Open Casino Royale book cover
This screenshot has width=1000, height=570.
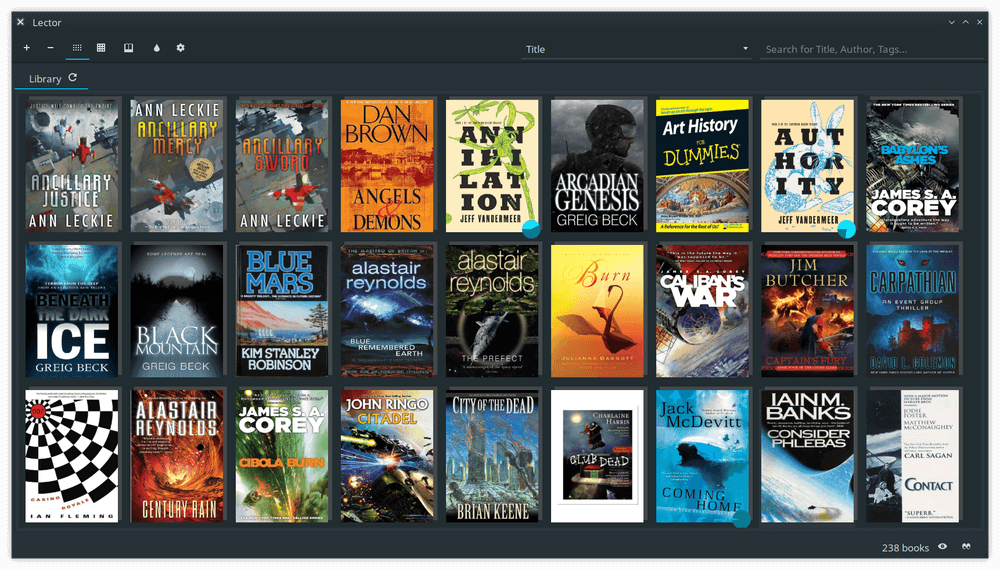(72, 457)
